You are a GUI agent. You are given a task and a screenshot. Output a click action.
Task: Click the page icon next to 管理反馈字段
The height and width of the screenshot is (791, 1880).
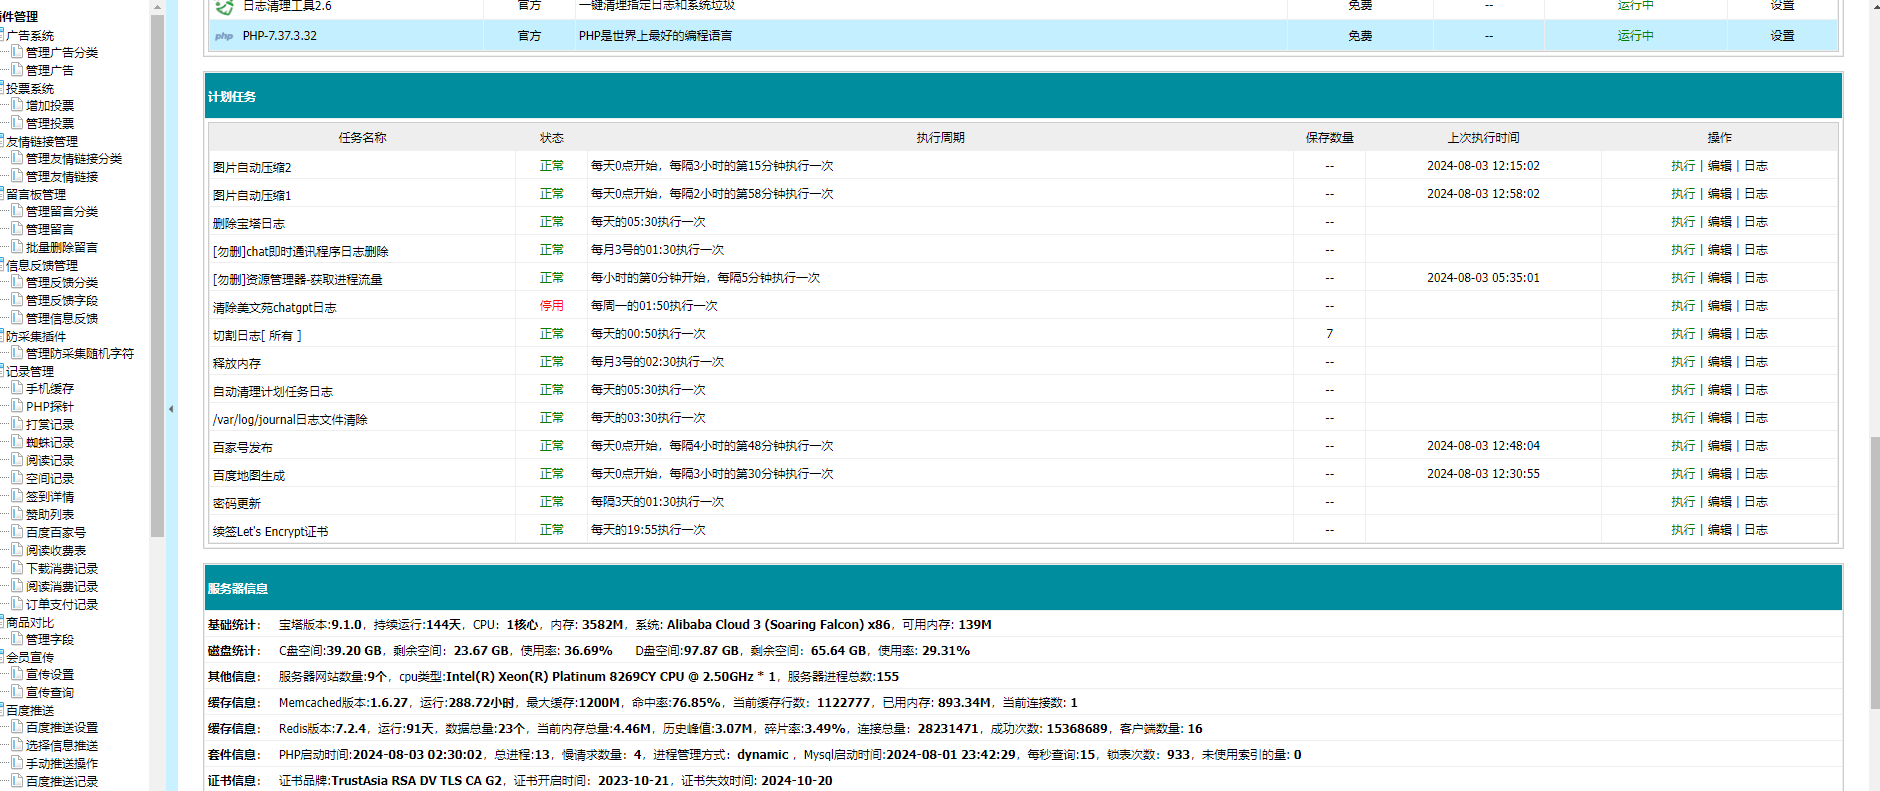[x=17, y=300]
